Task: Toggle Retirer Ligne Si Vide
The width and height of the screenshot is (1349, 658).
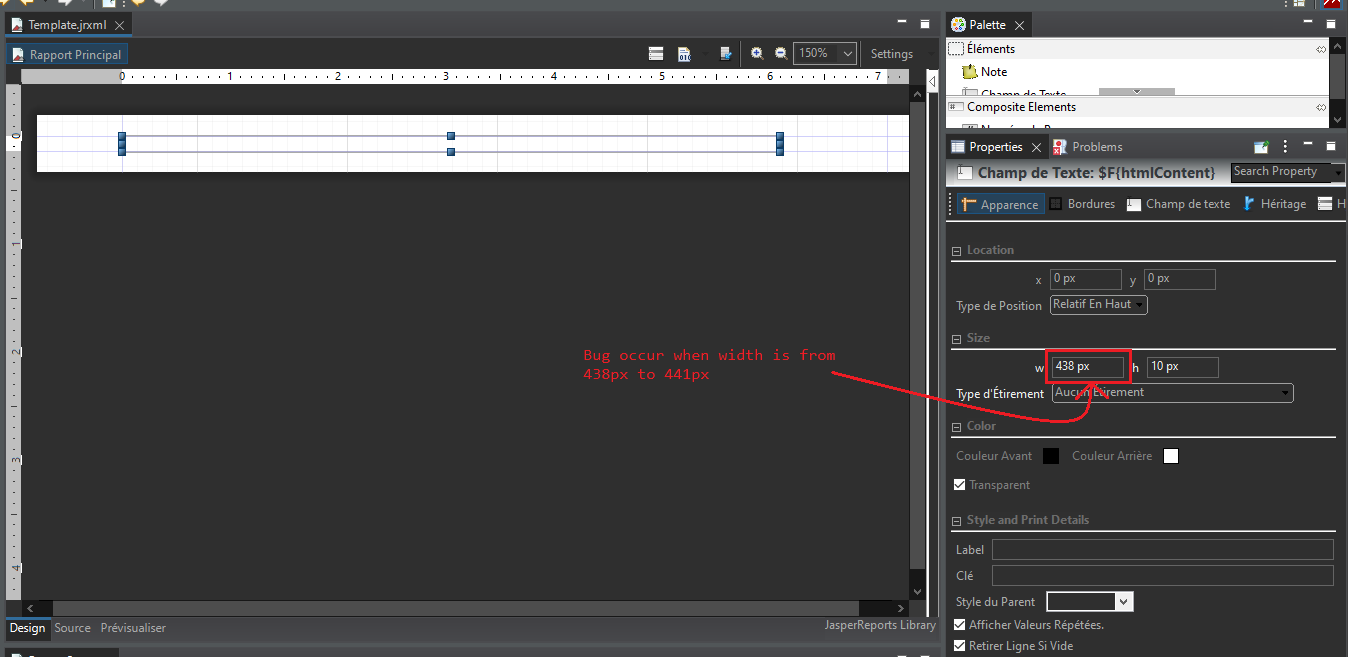Action: tap(959, 645)
